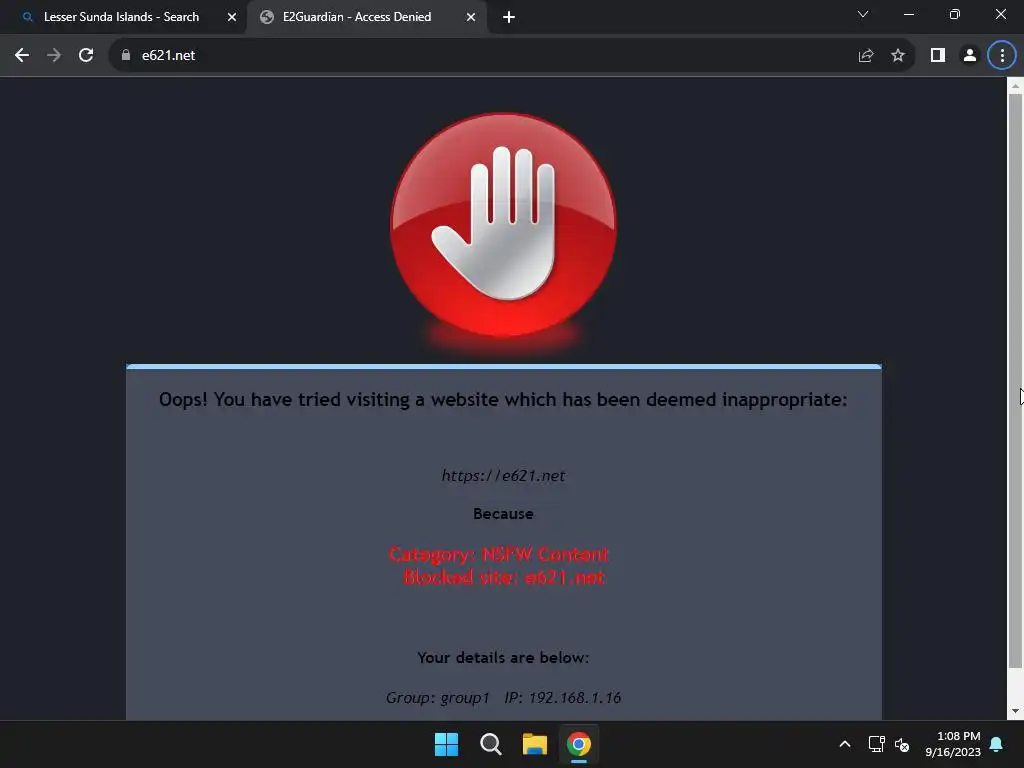Image resolution: width=1024 pixels, height=768 pixels.
Task: Click the scrollbar up arrow
Action: tap(1015, 86)
